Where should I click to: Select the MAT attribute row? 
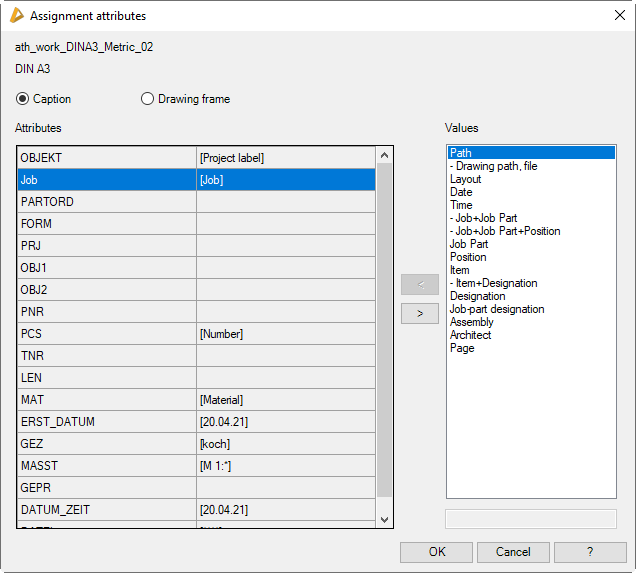point(106,400)
